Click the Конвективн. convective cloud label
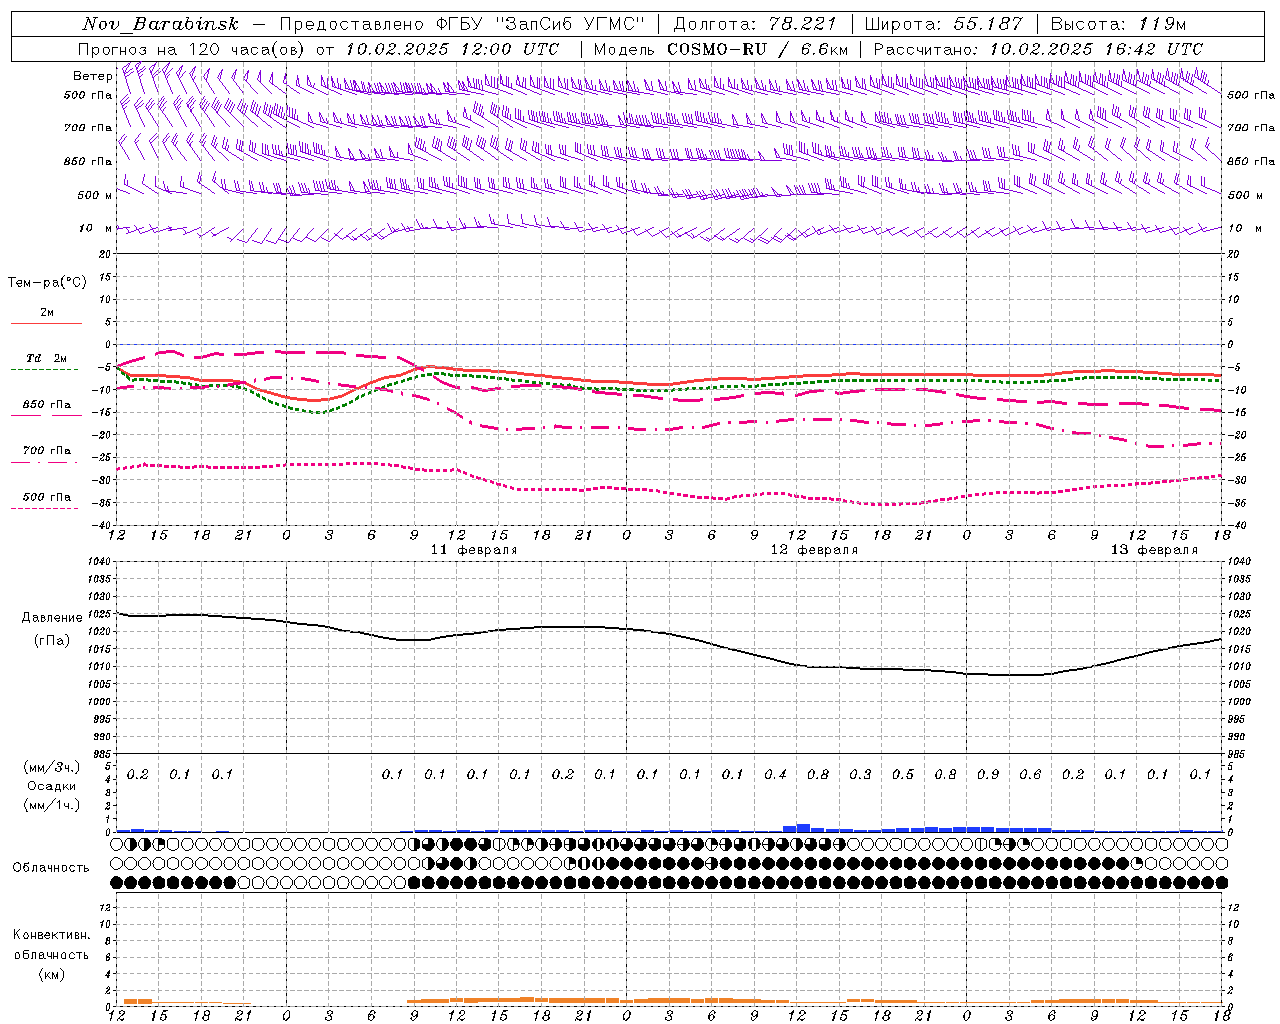Viewport: 1280px width, 1024px height. 51,935
